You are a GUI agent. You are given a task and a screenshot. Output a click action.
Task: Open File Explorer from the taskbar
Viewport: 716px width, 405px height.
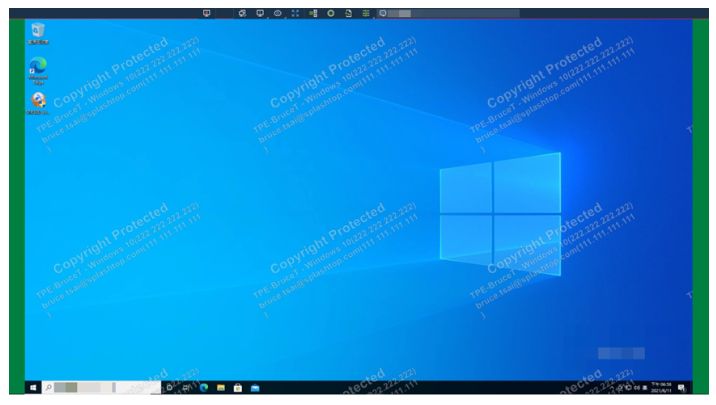click(x=221, y=388)
